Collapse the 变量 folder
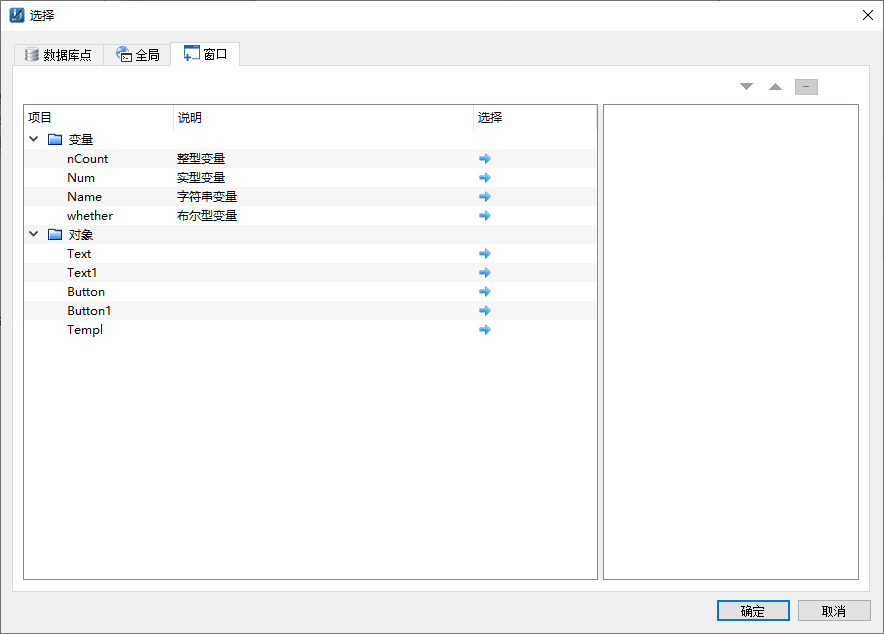 pos(34,139)
